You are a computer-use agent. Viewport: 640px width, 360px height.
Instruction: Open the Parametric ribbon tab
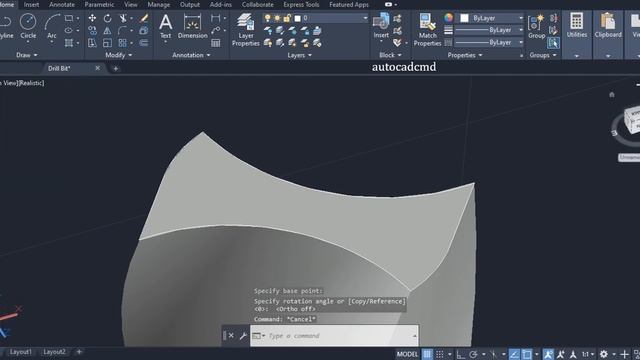(99, 5)
